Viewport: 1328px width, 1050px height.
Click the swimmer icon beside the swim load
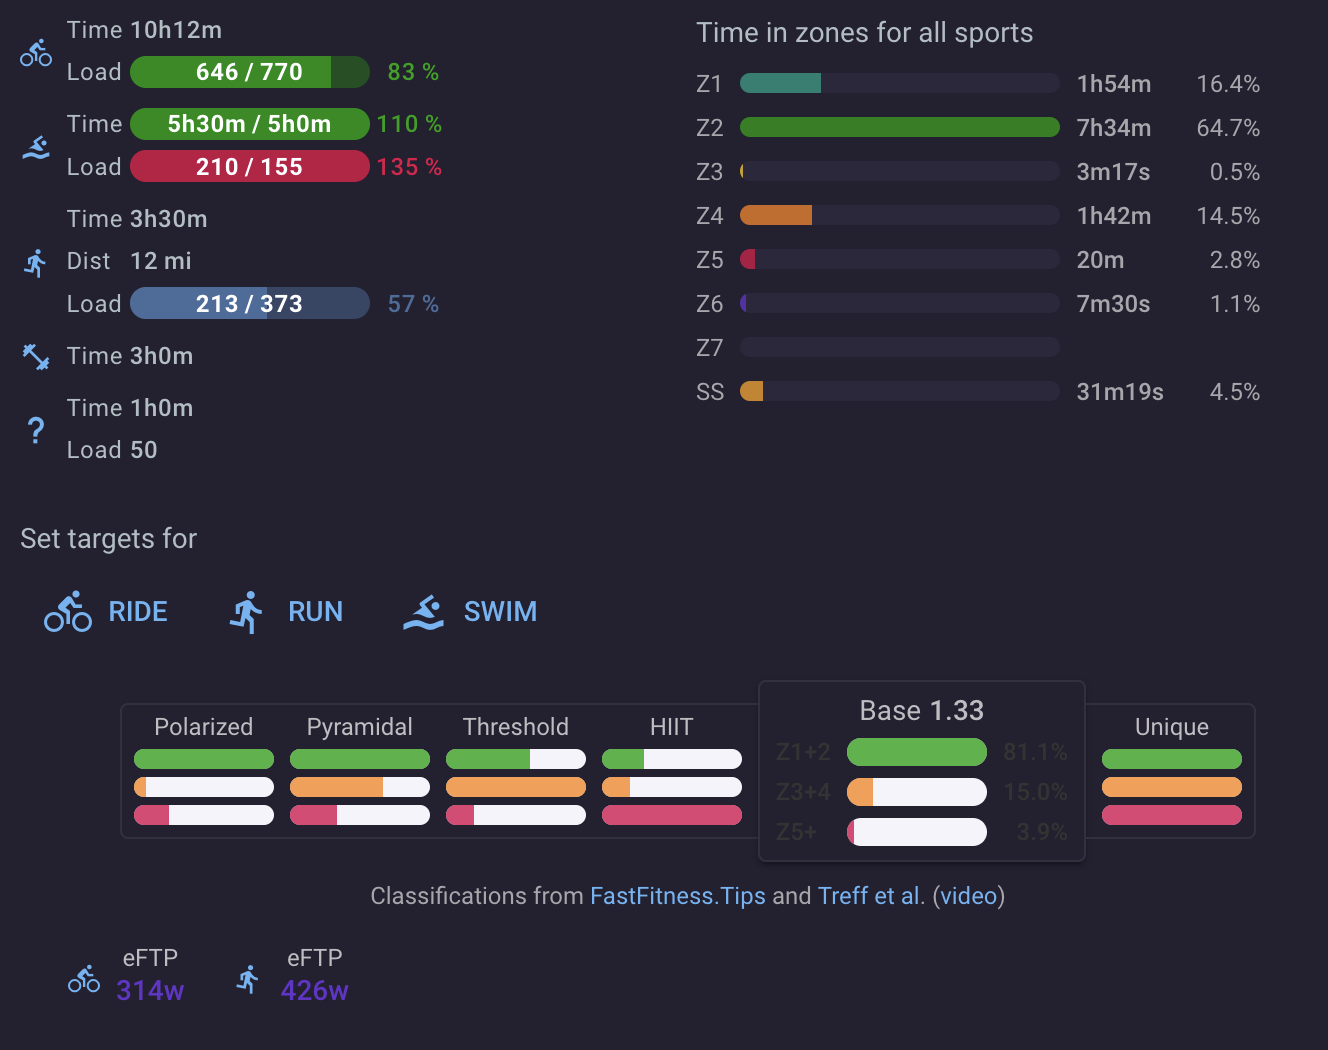[36, 148]
